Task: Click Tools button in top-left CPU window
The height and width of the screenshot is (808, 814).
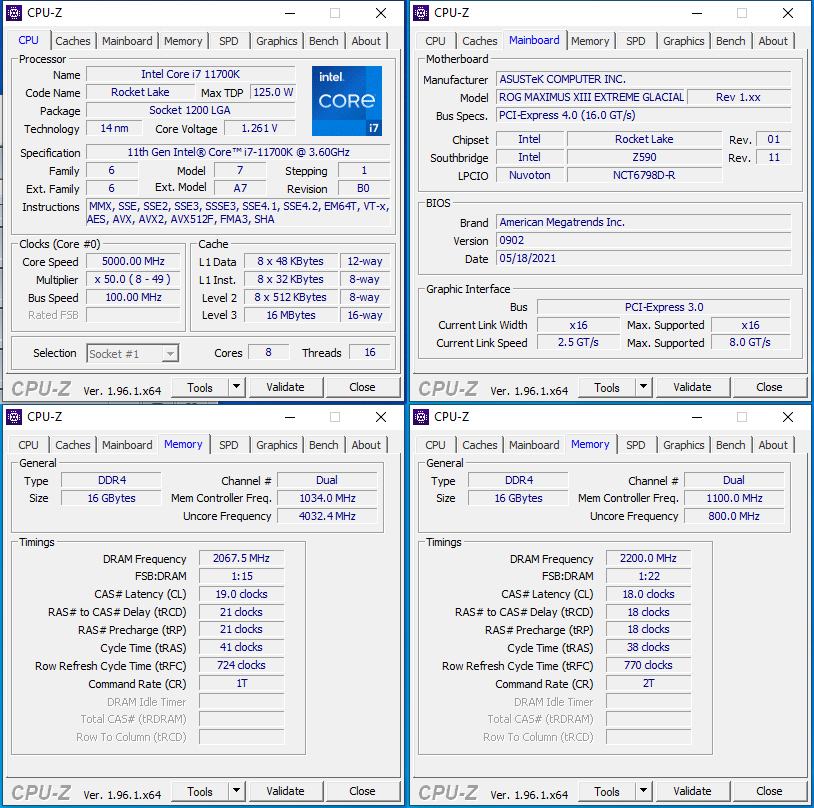Action: tap(200, 387)
